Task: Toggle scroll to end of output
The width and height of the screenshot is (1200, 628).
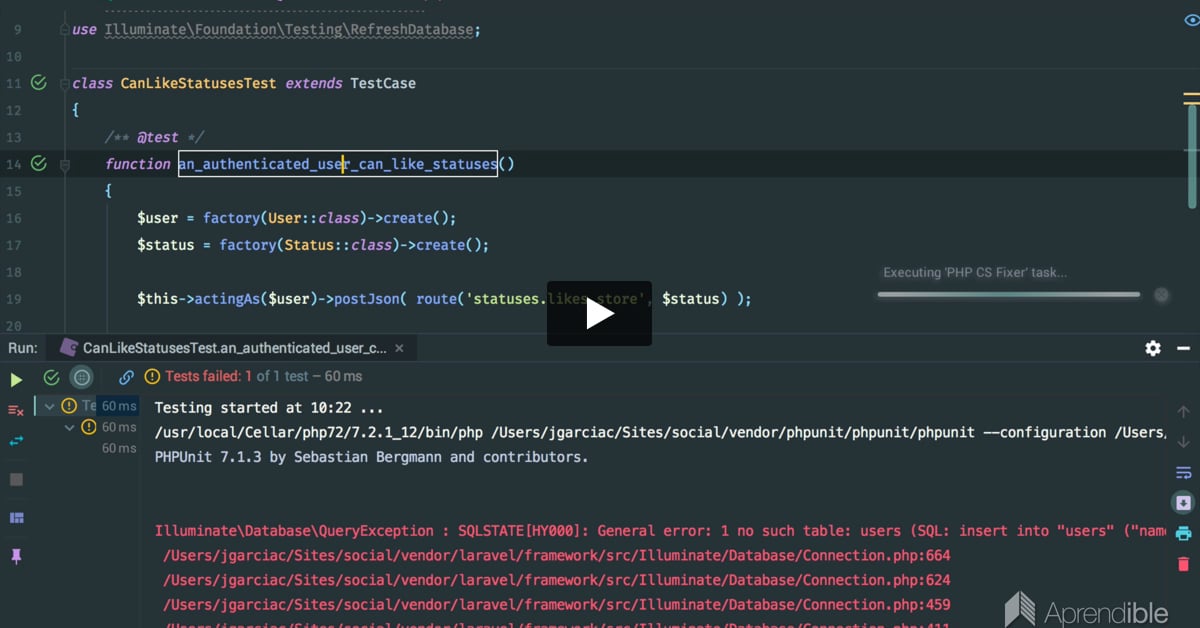Action: (x=1183, y=502)
